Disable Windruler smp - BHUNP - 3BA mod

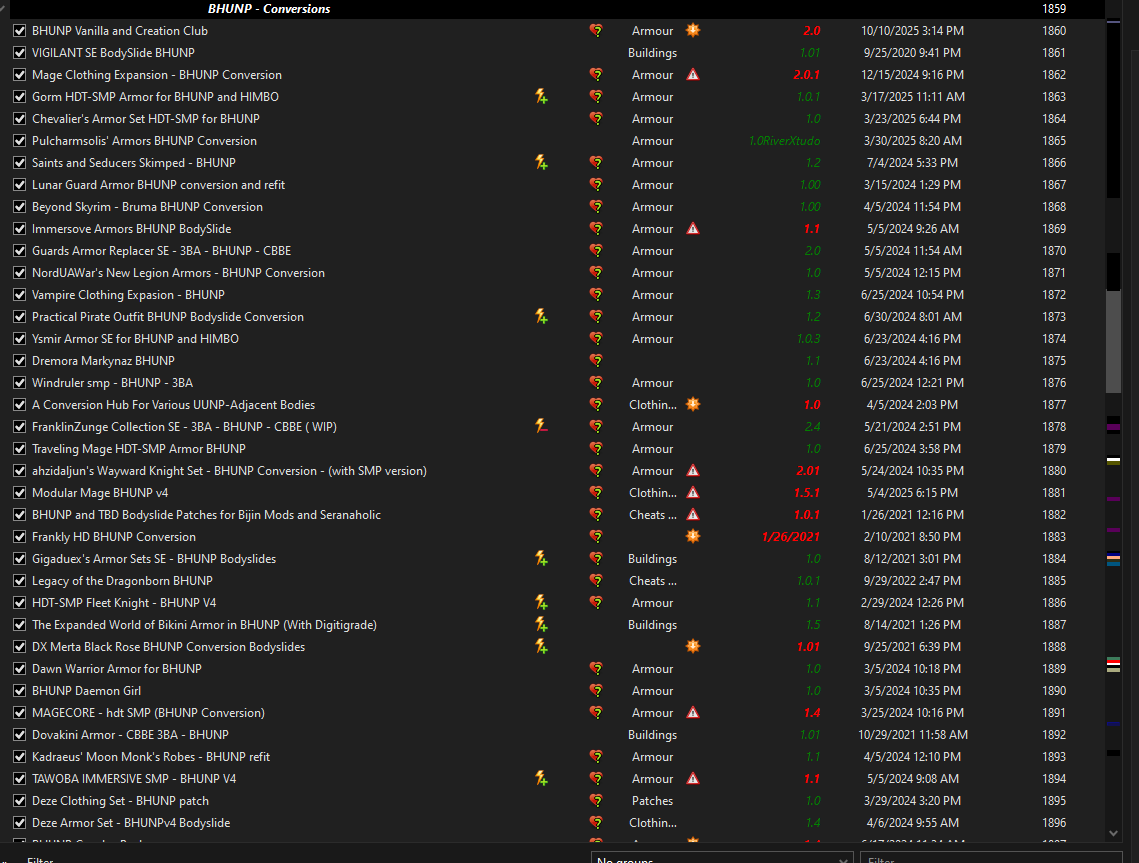pos(20,383)
